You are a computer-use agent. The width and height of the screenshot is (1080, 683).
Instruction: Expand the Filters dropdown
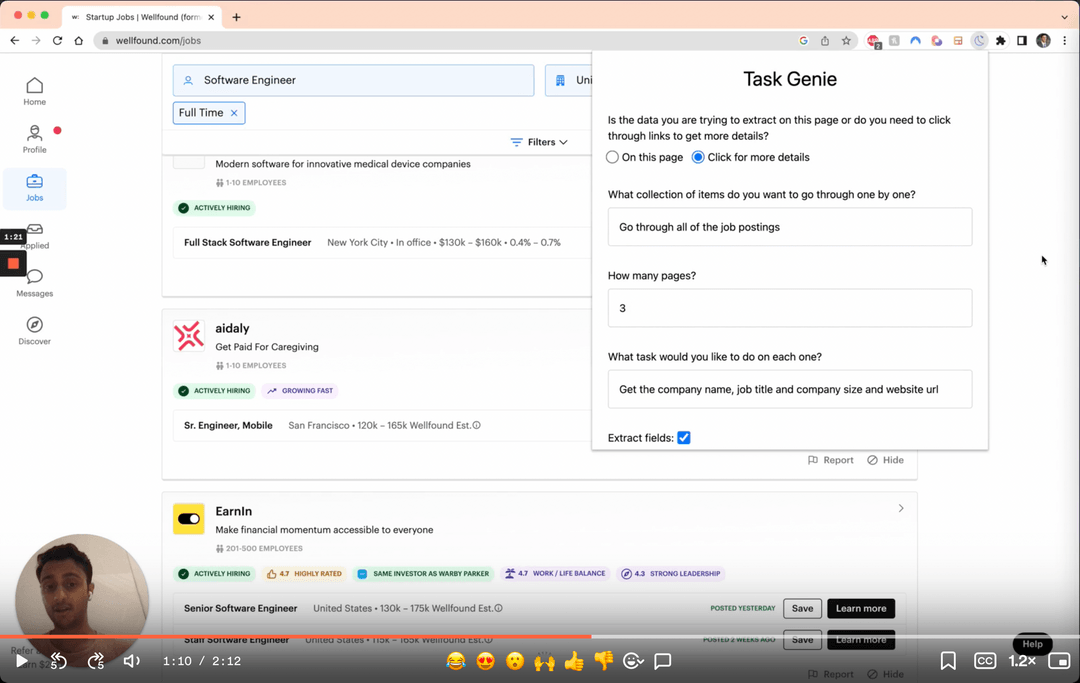538,142
